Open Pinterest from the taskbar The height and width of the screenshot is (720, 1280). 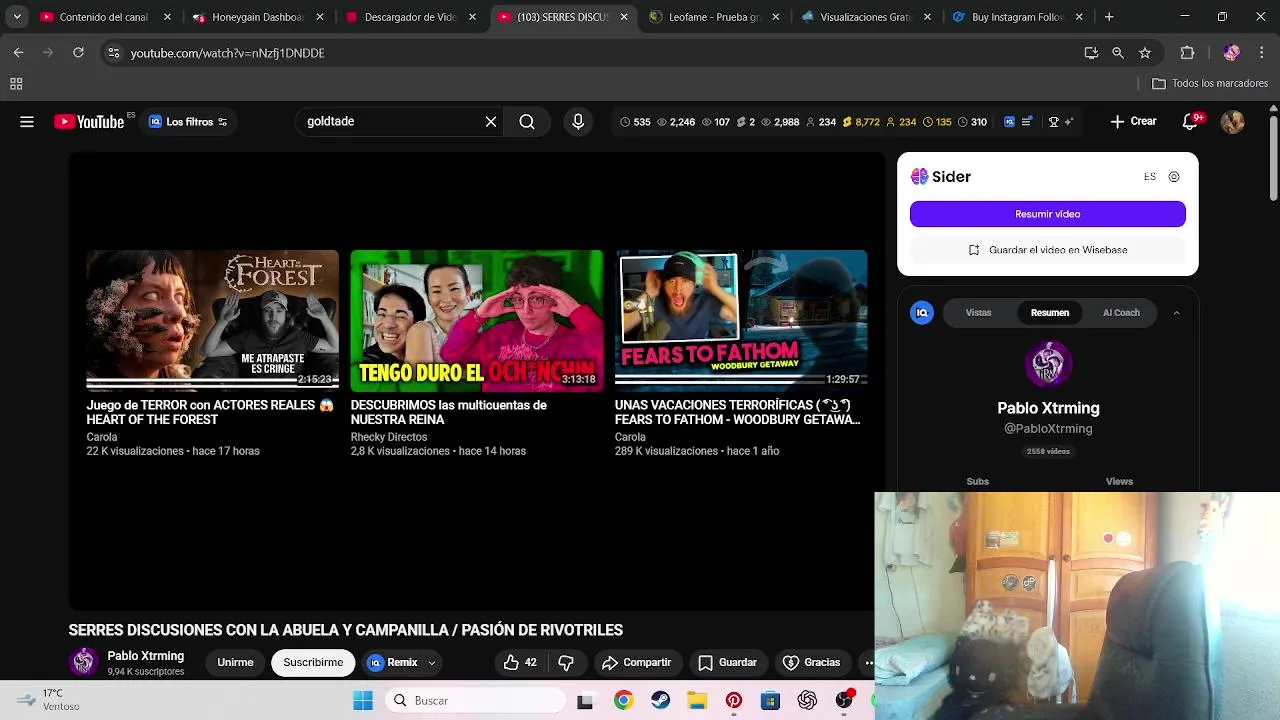pos(734,701)
